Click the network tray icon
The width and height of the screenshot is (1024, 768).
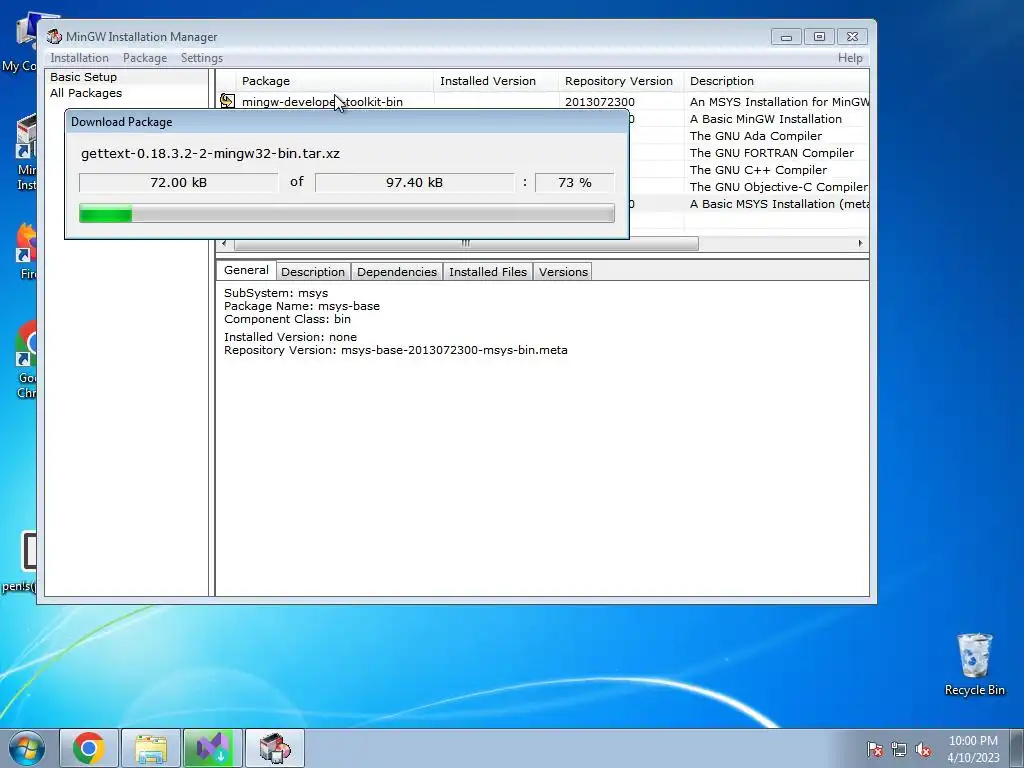click(899, 749)
